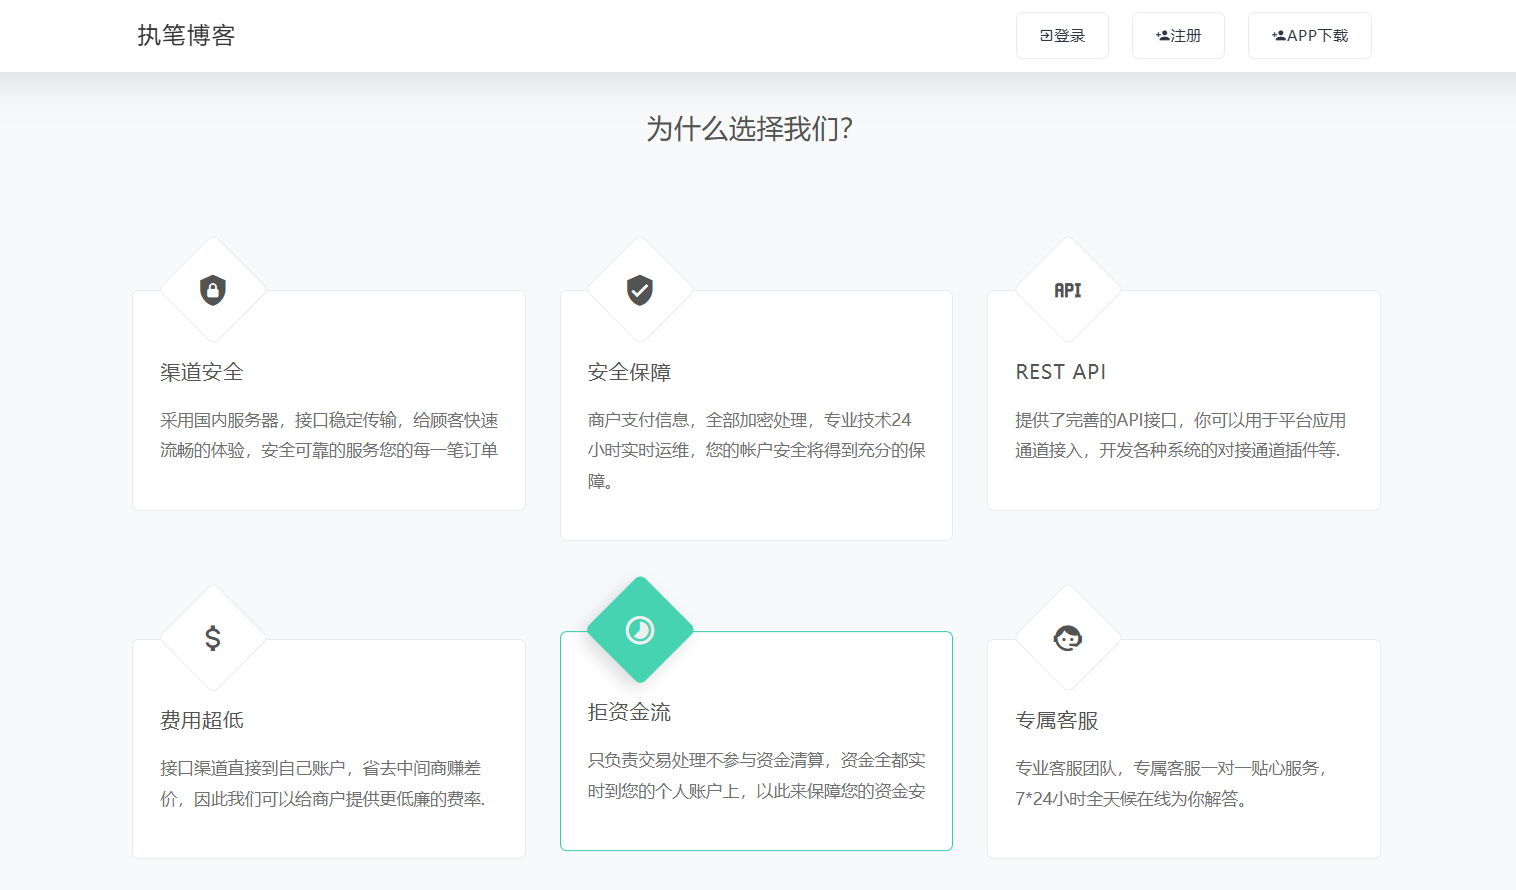Viewport: 1516px width, 890px height.
Task: Click the customer service face icon
Action: [1068, 638]
